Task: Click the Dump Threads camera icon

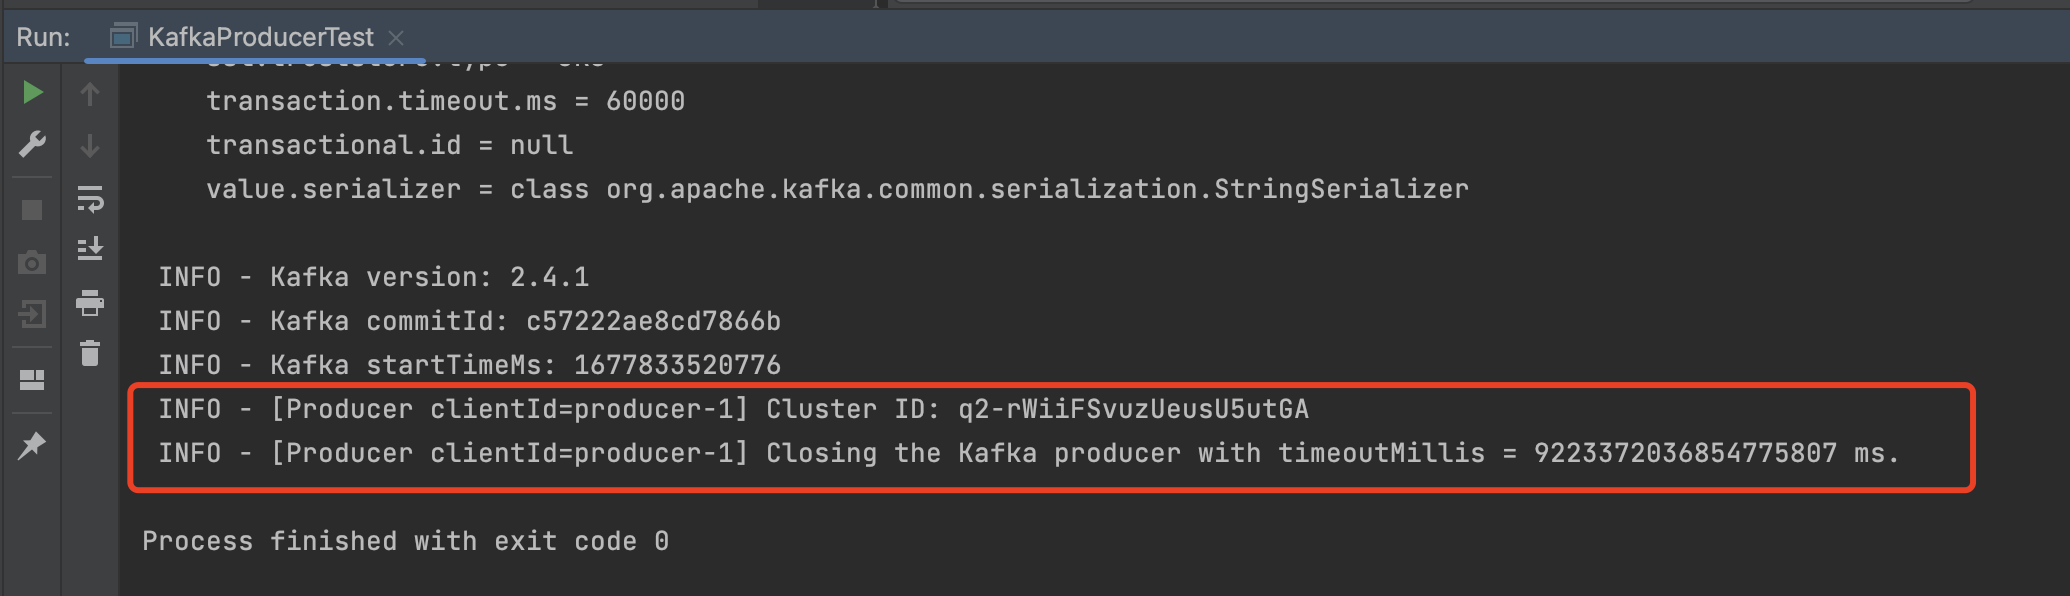Action: tap(32, 263)
